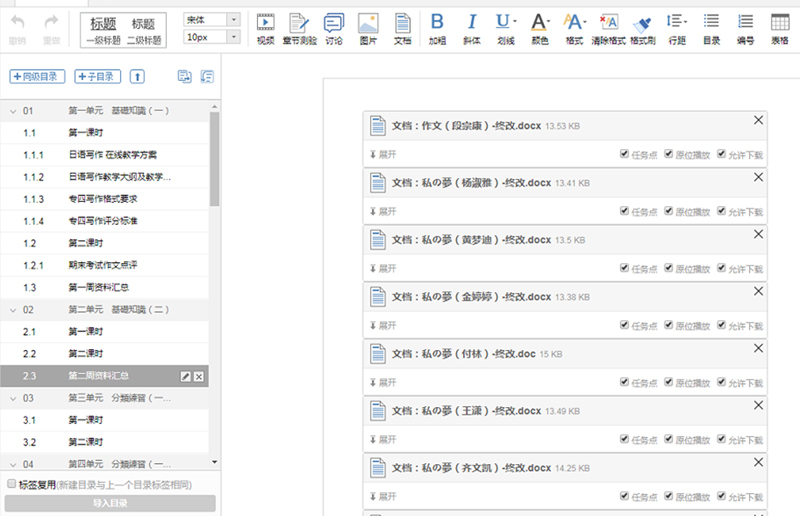Click the 章节测验 chapter quiz icon
The image size is (800, 516).
(299, 28)
